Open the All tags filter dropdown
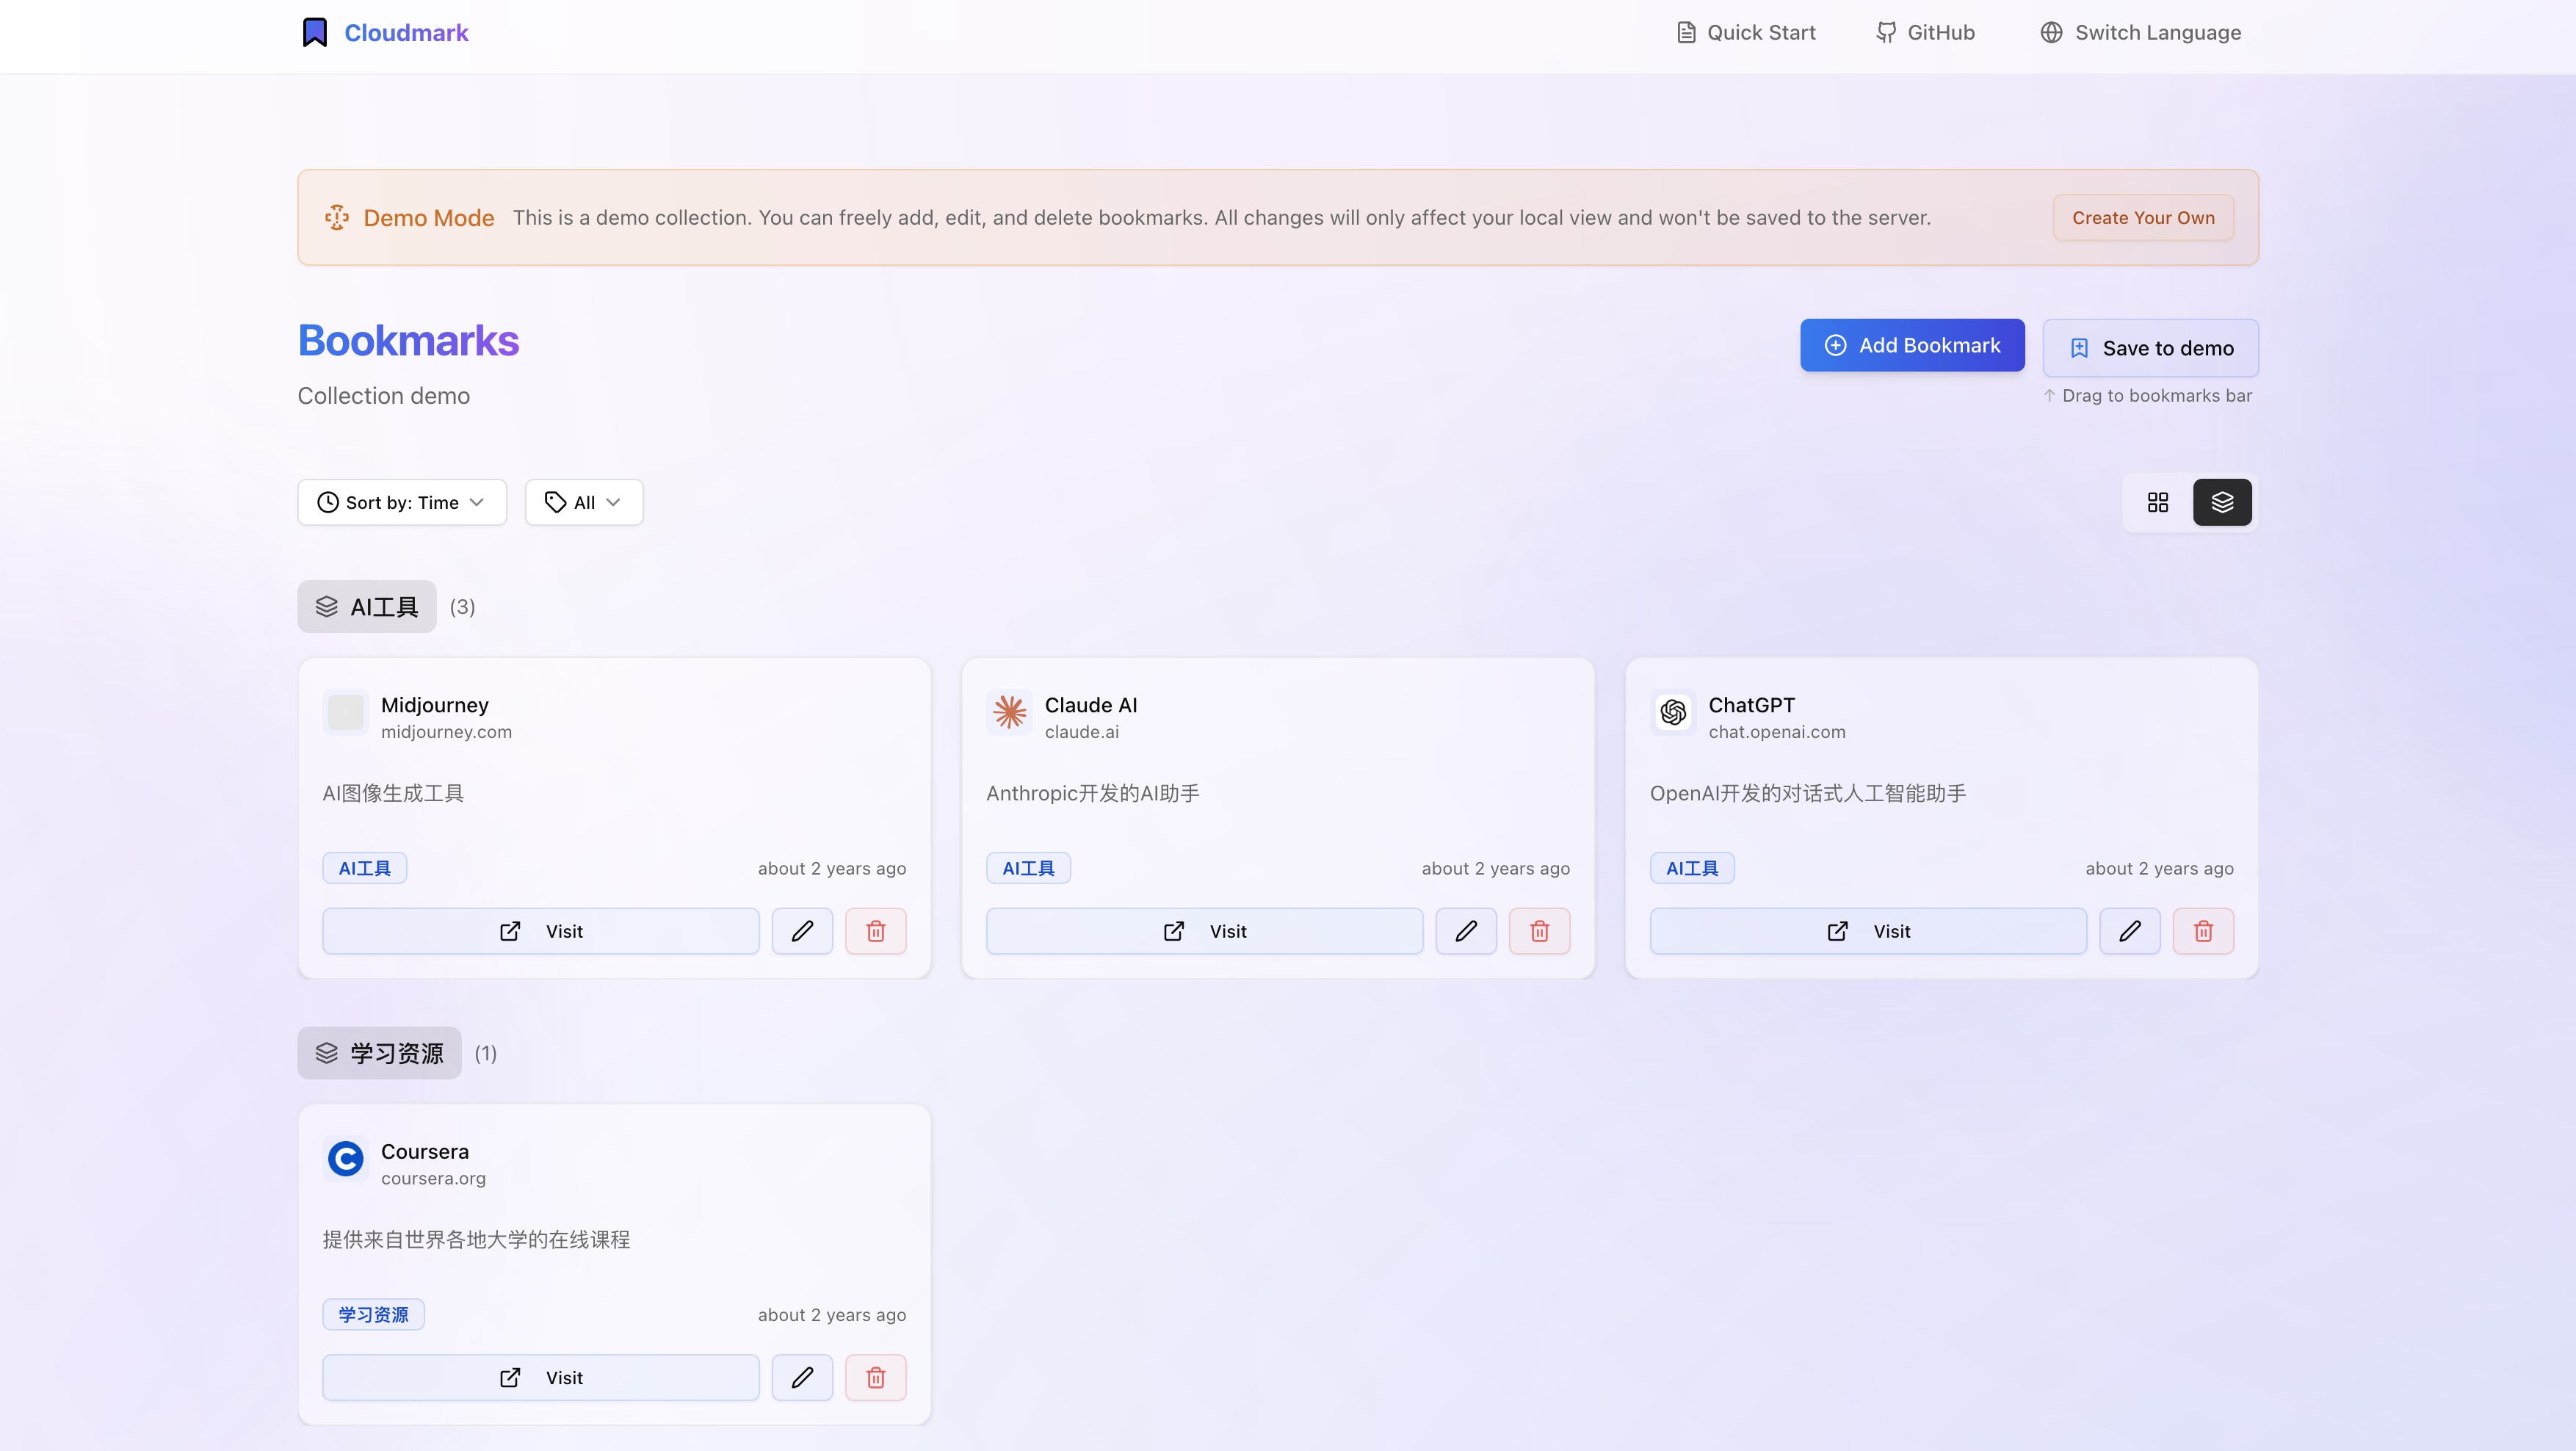2576x1451 pixels. [x=584, y=502]
